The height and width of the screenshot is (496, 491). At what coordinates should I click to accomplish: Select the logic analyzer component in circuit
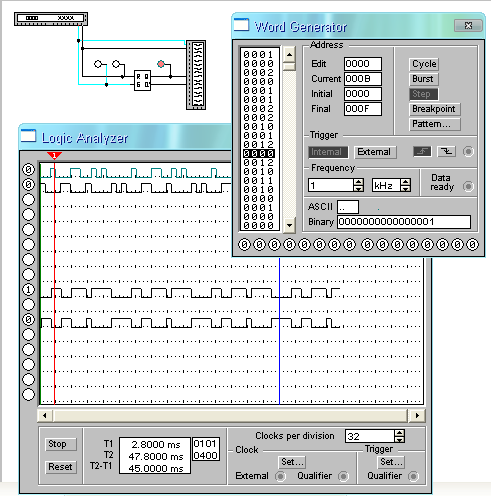(196, 75)
